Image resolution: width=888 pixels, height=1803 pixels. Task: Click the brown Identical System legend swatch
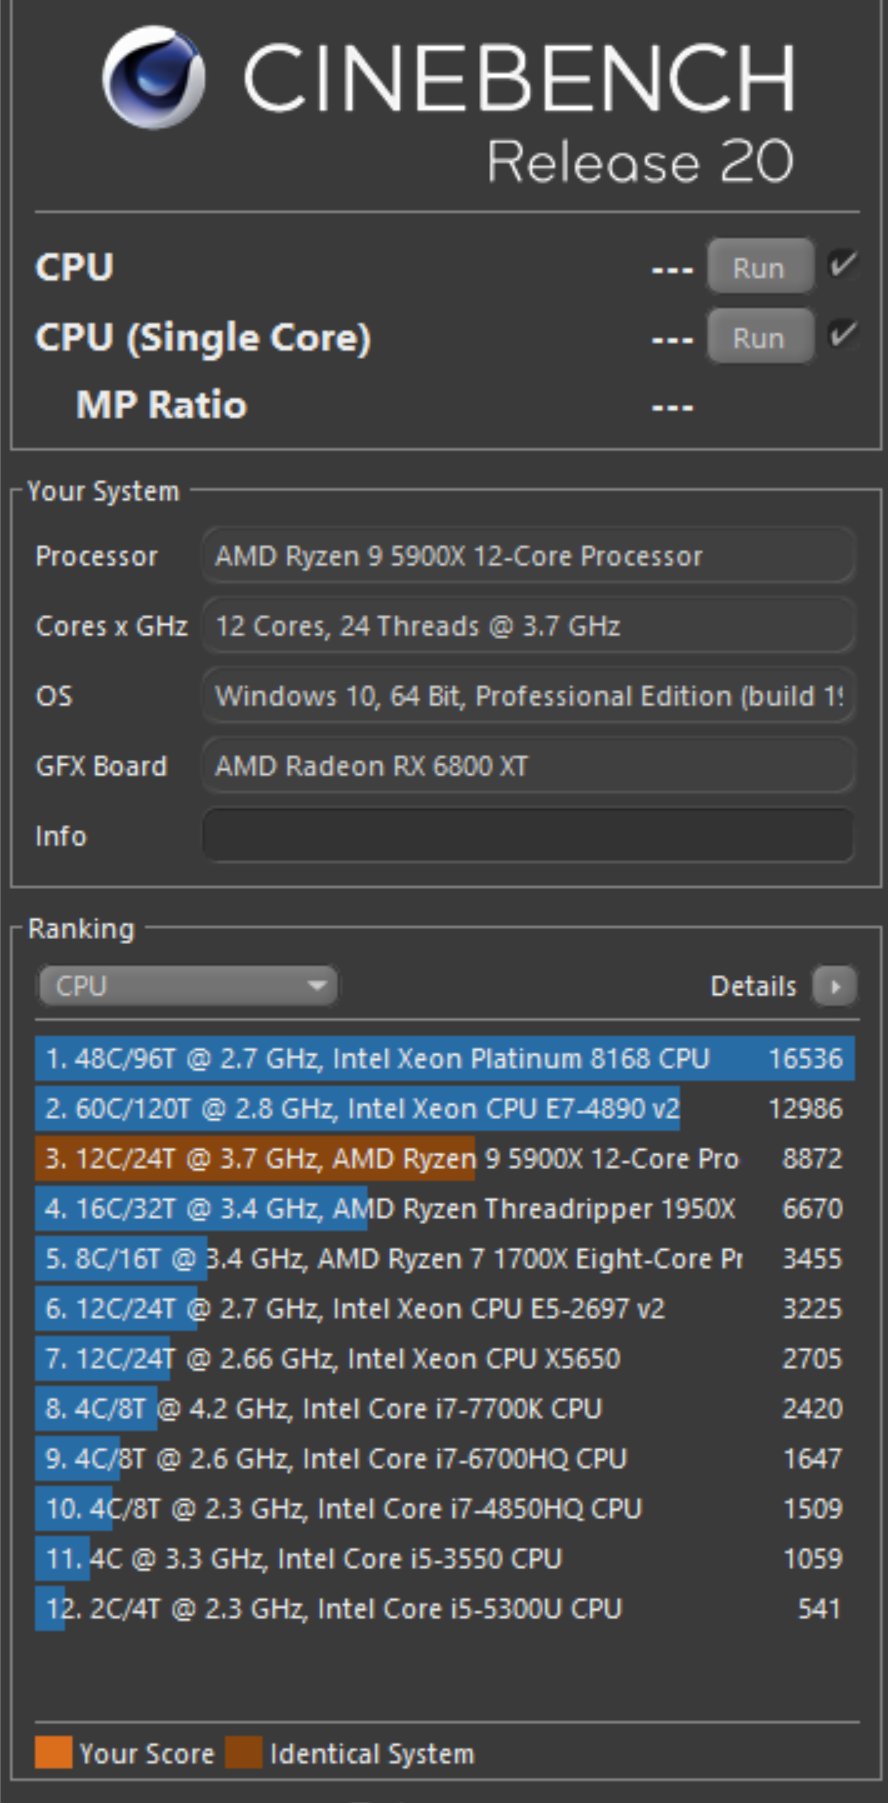click(243, 1752)
